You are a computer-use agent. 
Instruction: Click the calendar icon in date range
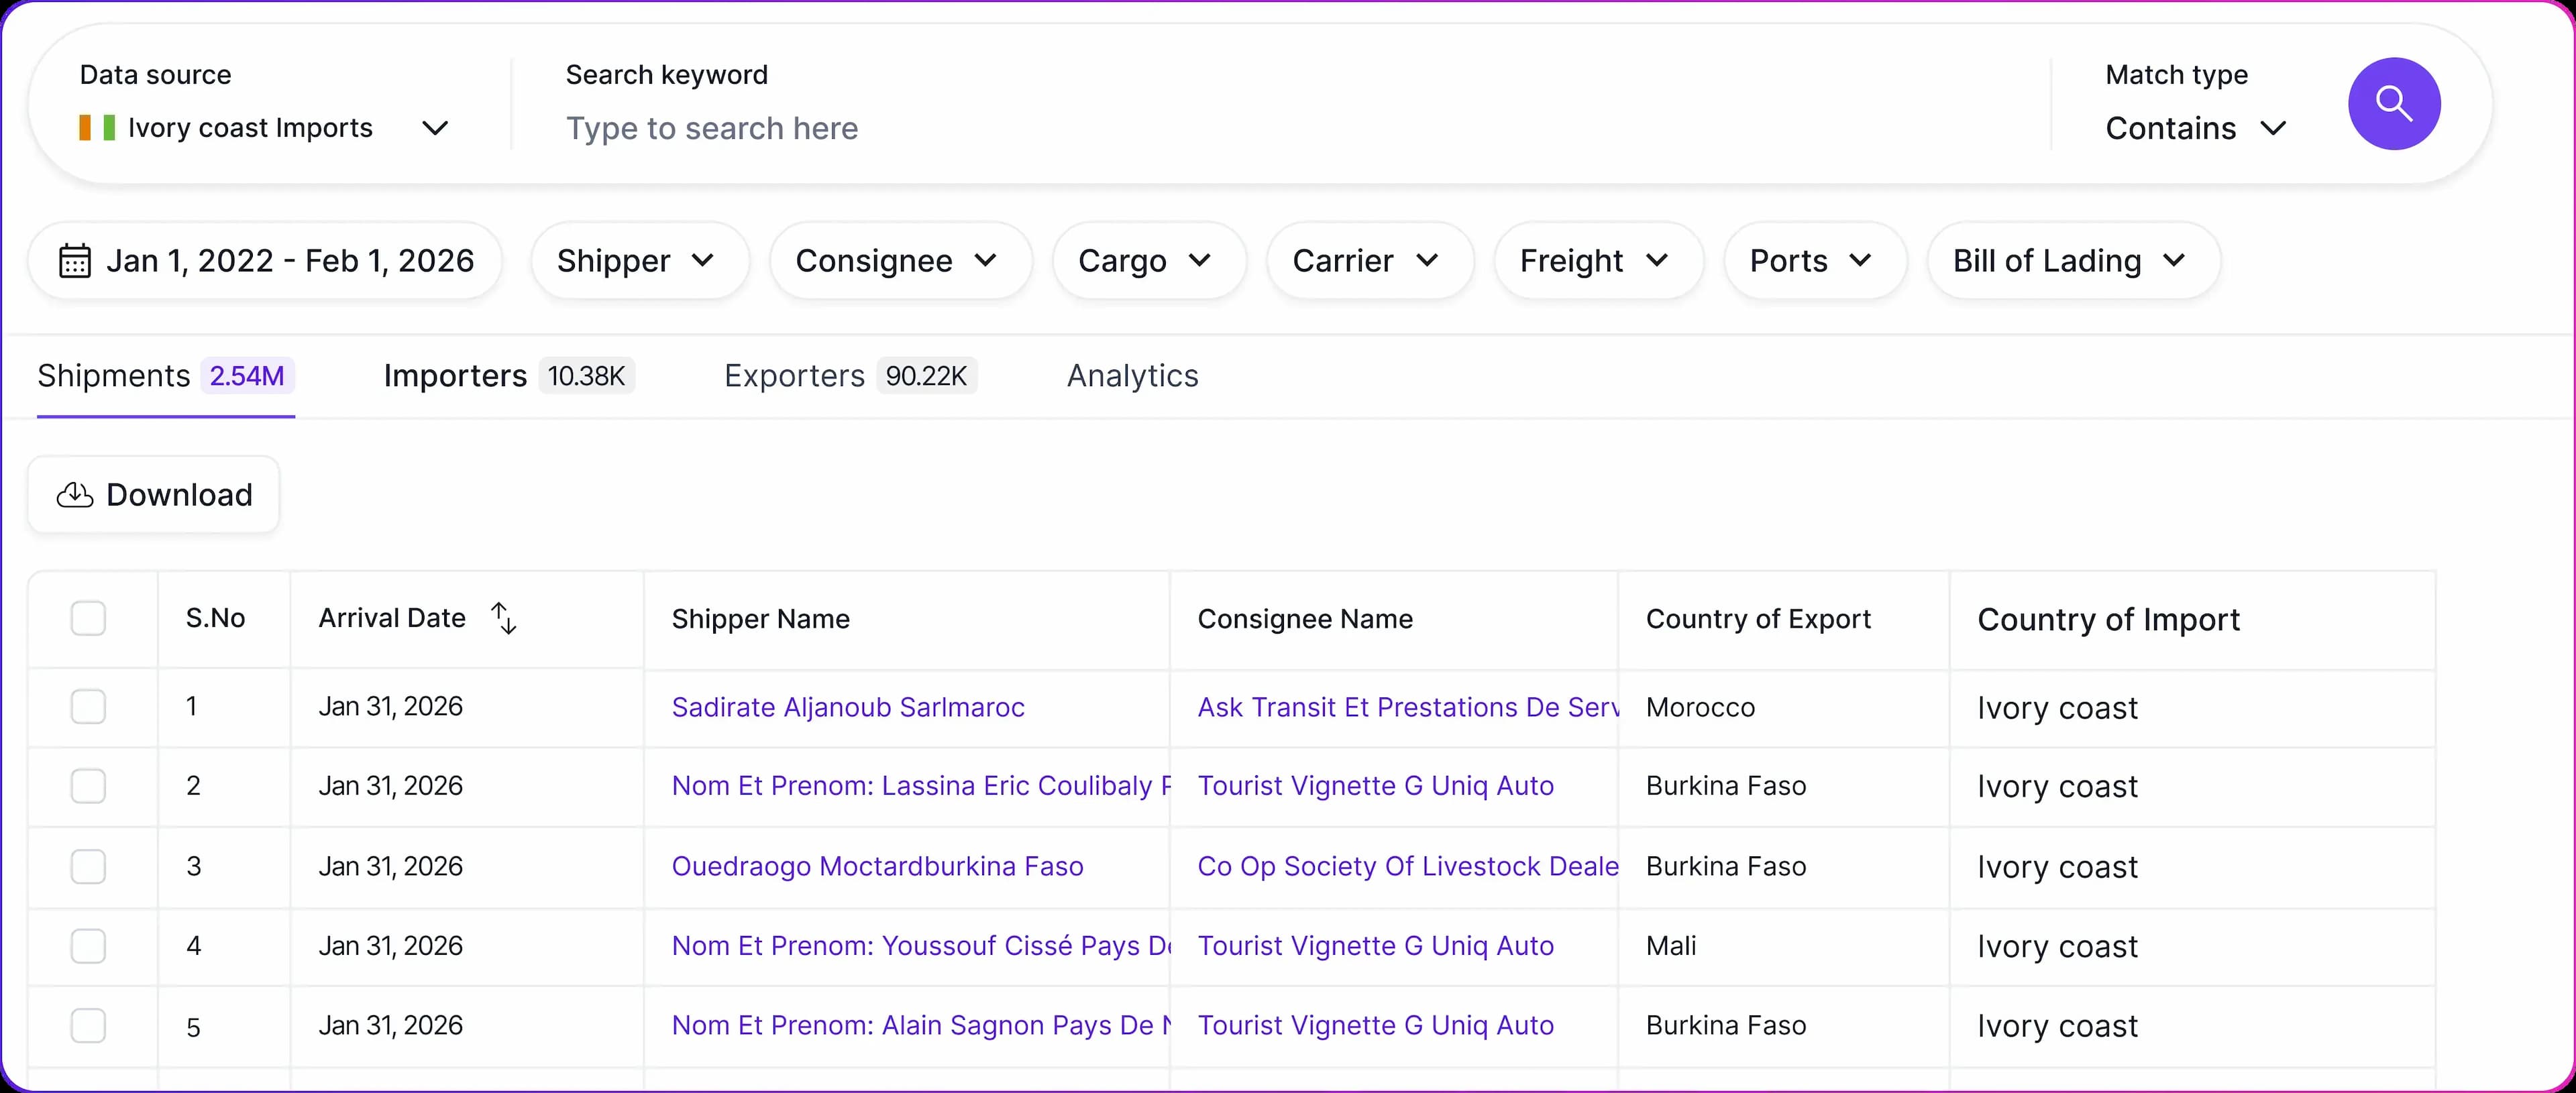coord(75,261)
